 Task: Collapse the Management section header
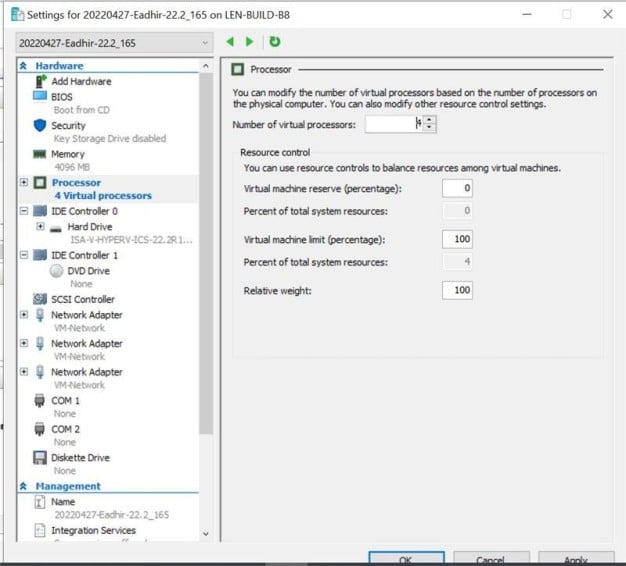click(25, 486)
